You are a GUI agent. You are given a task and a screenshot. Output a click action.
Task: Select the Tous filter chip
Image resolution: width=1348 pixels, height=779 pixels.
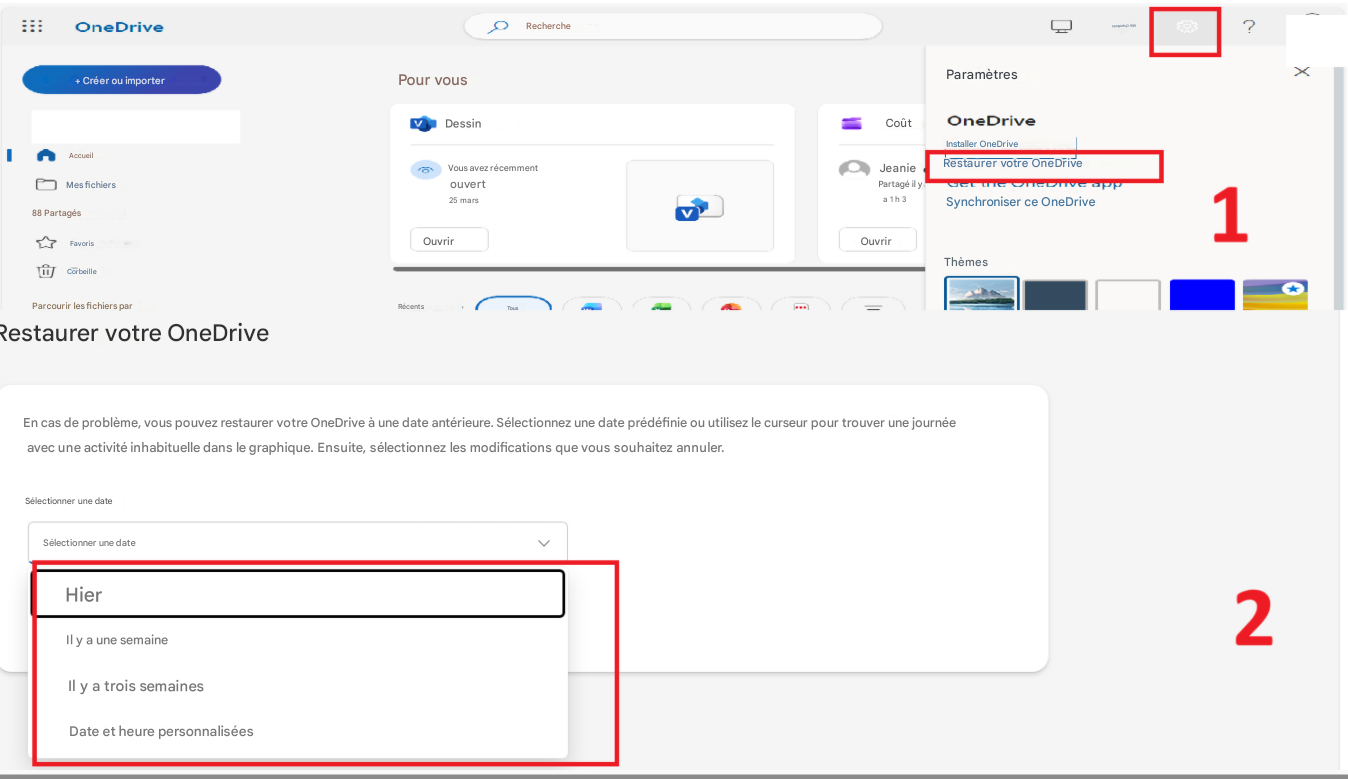click(513, 303)
